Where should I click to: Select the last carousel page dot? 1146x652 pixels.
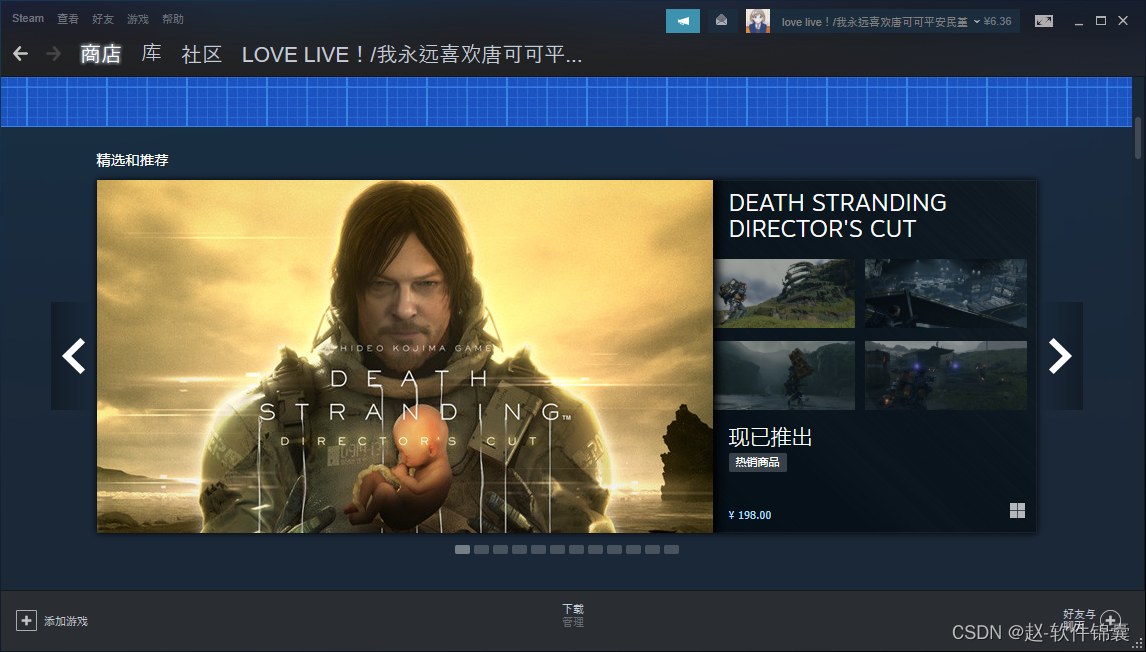[672, 550]
